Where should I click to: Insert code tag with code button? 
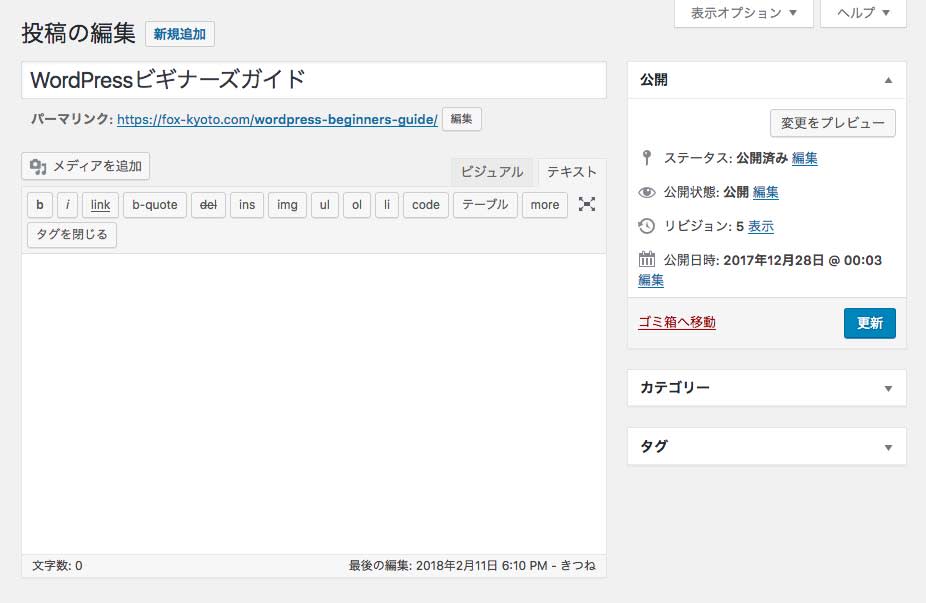(426, 205)
